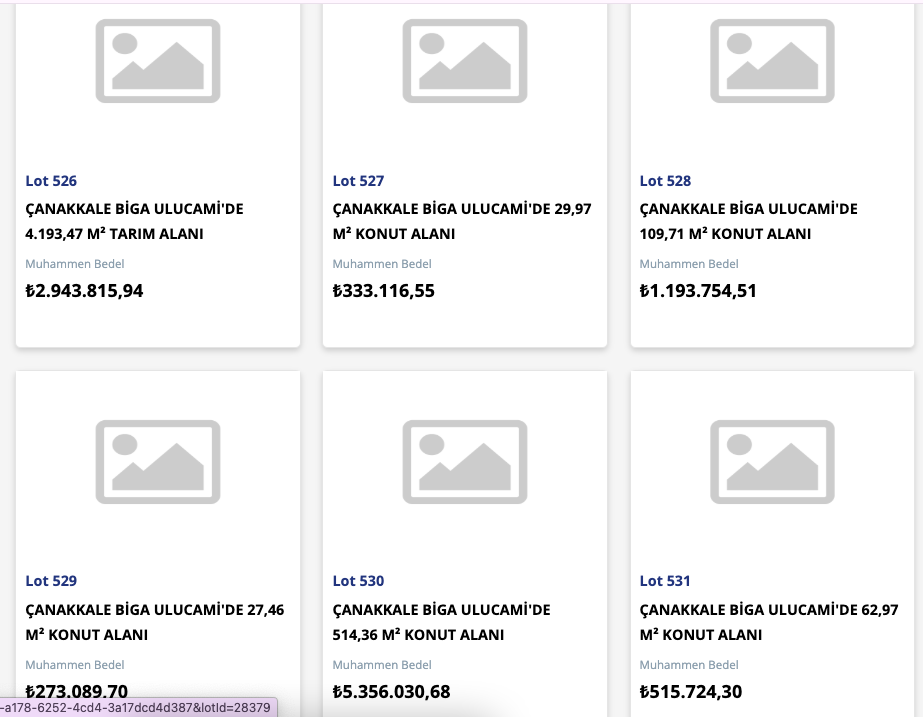This screenshot has height=717, width=923.
Task: Click the Lot 530 label link
Action: click(358, 581)
